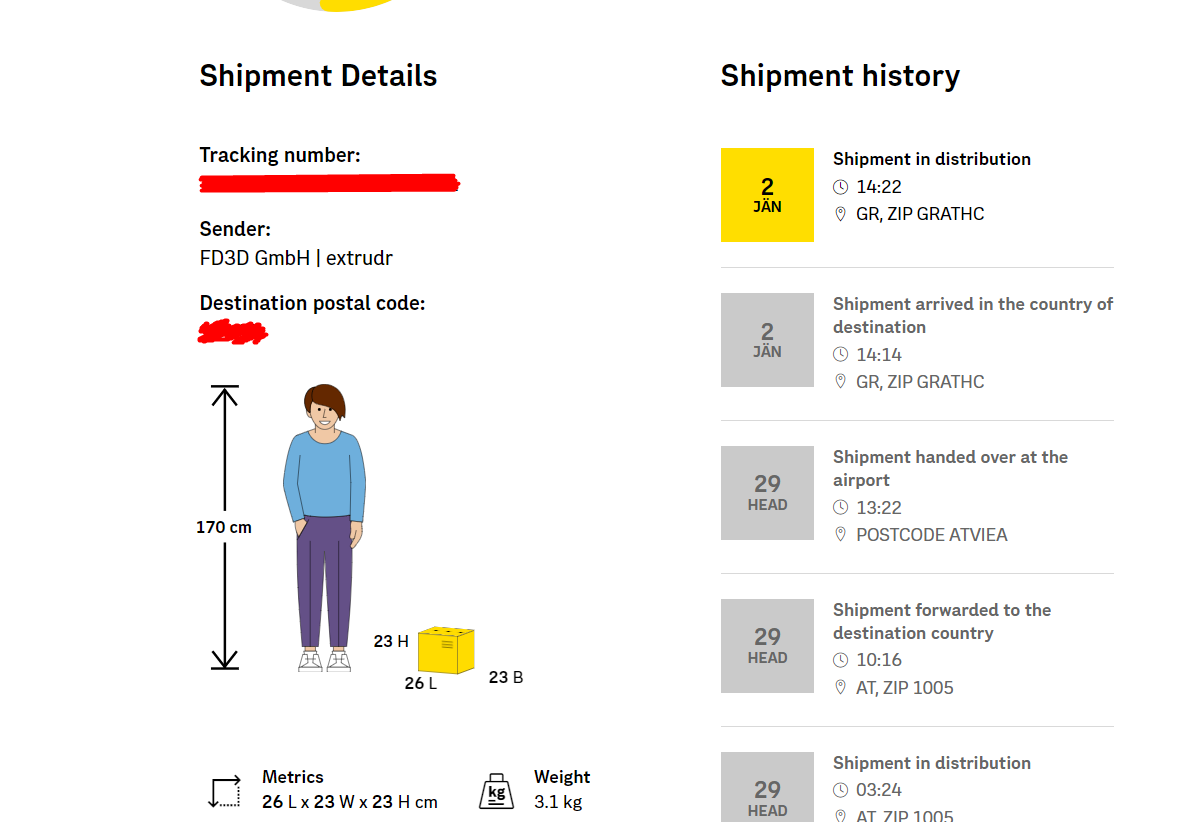This screenshot has width=1200, height=822.
Task: Click the Shipment Details heading
Action: [x=318, y=76]
